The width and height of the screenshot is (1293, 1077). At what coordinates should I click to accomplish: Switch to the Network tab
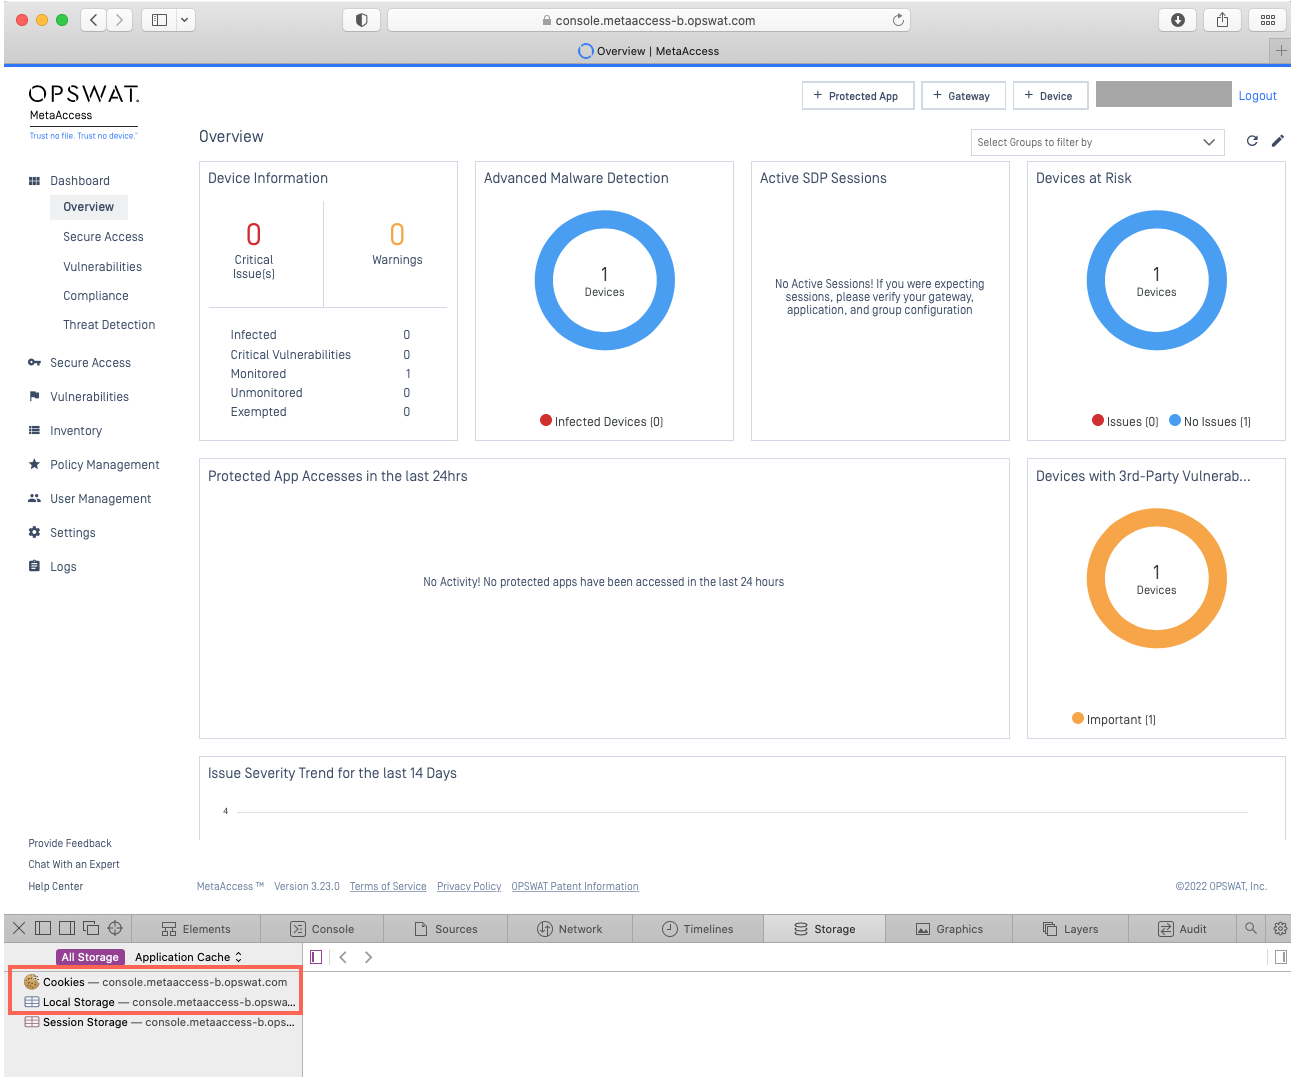point(570,929)
